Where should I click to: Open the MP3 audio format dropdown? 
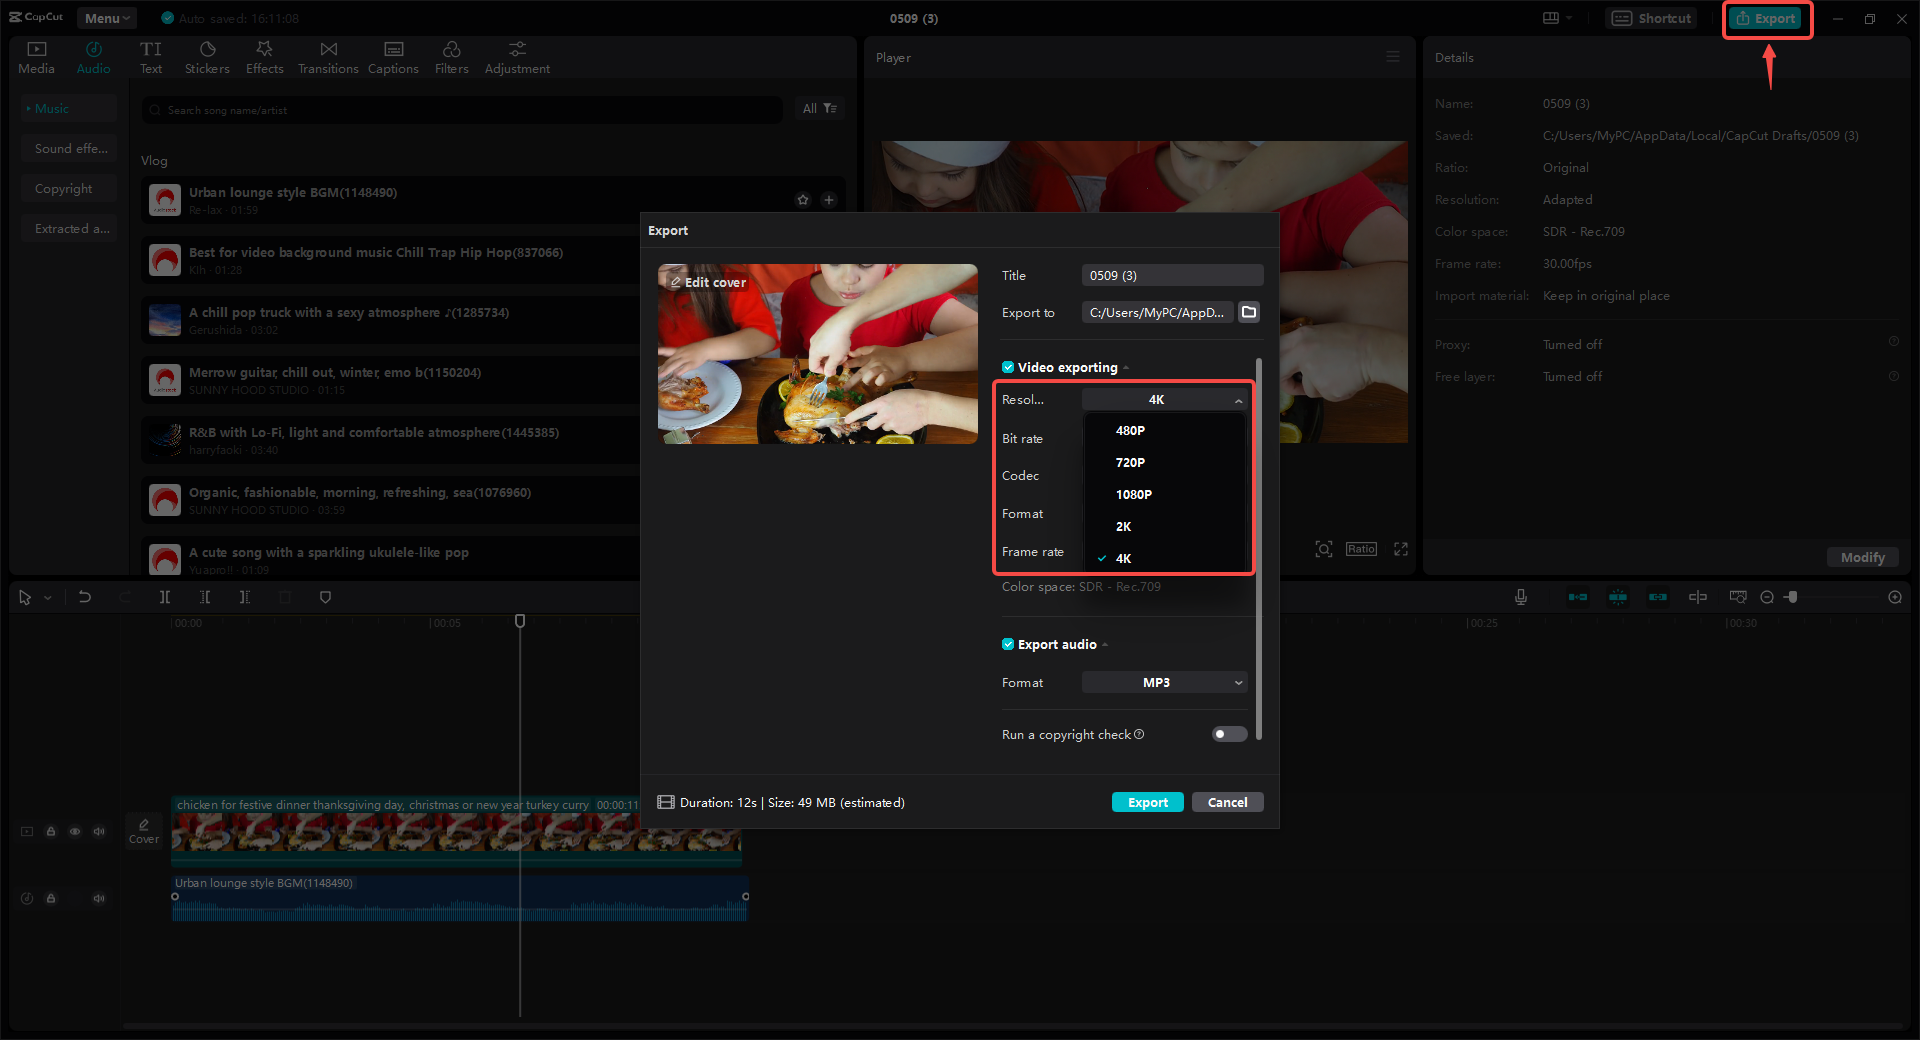point(1163,682)
